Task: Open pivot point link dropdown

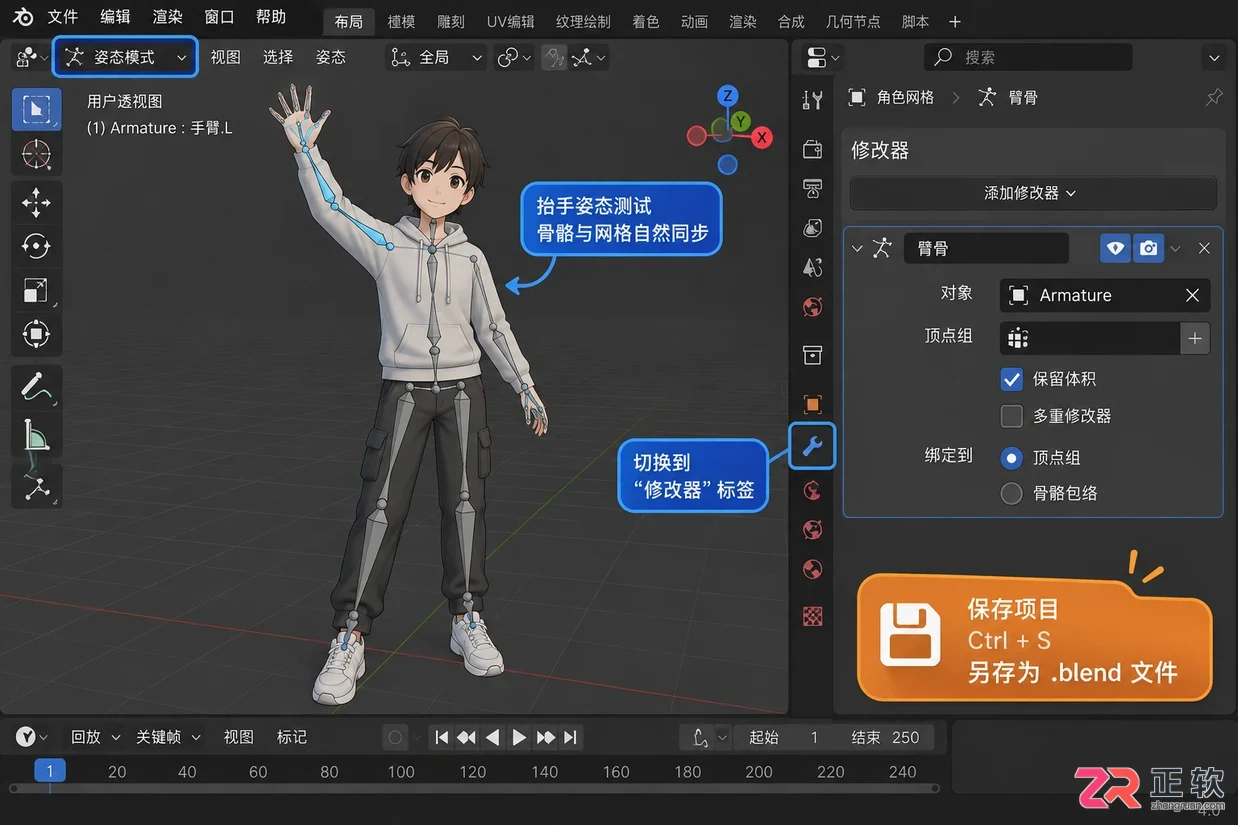Action: pos(515,58)
